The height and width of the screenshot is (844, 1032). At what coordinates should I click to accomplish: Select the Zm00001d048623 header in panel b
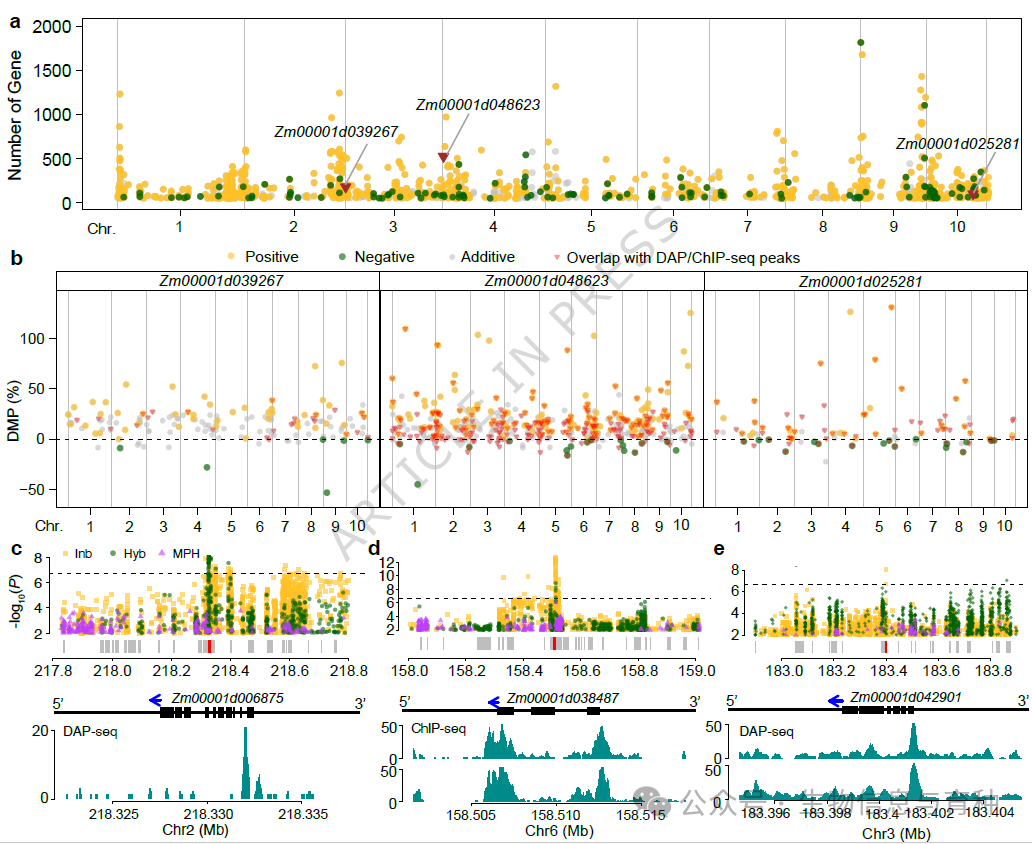click(x=542, y=281)
